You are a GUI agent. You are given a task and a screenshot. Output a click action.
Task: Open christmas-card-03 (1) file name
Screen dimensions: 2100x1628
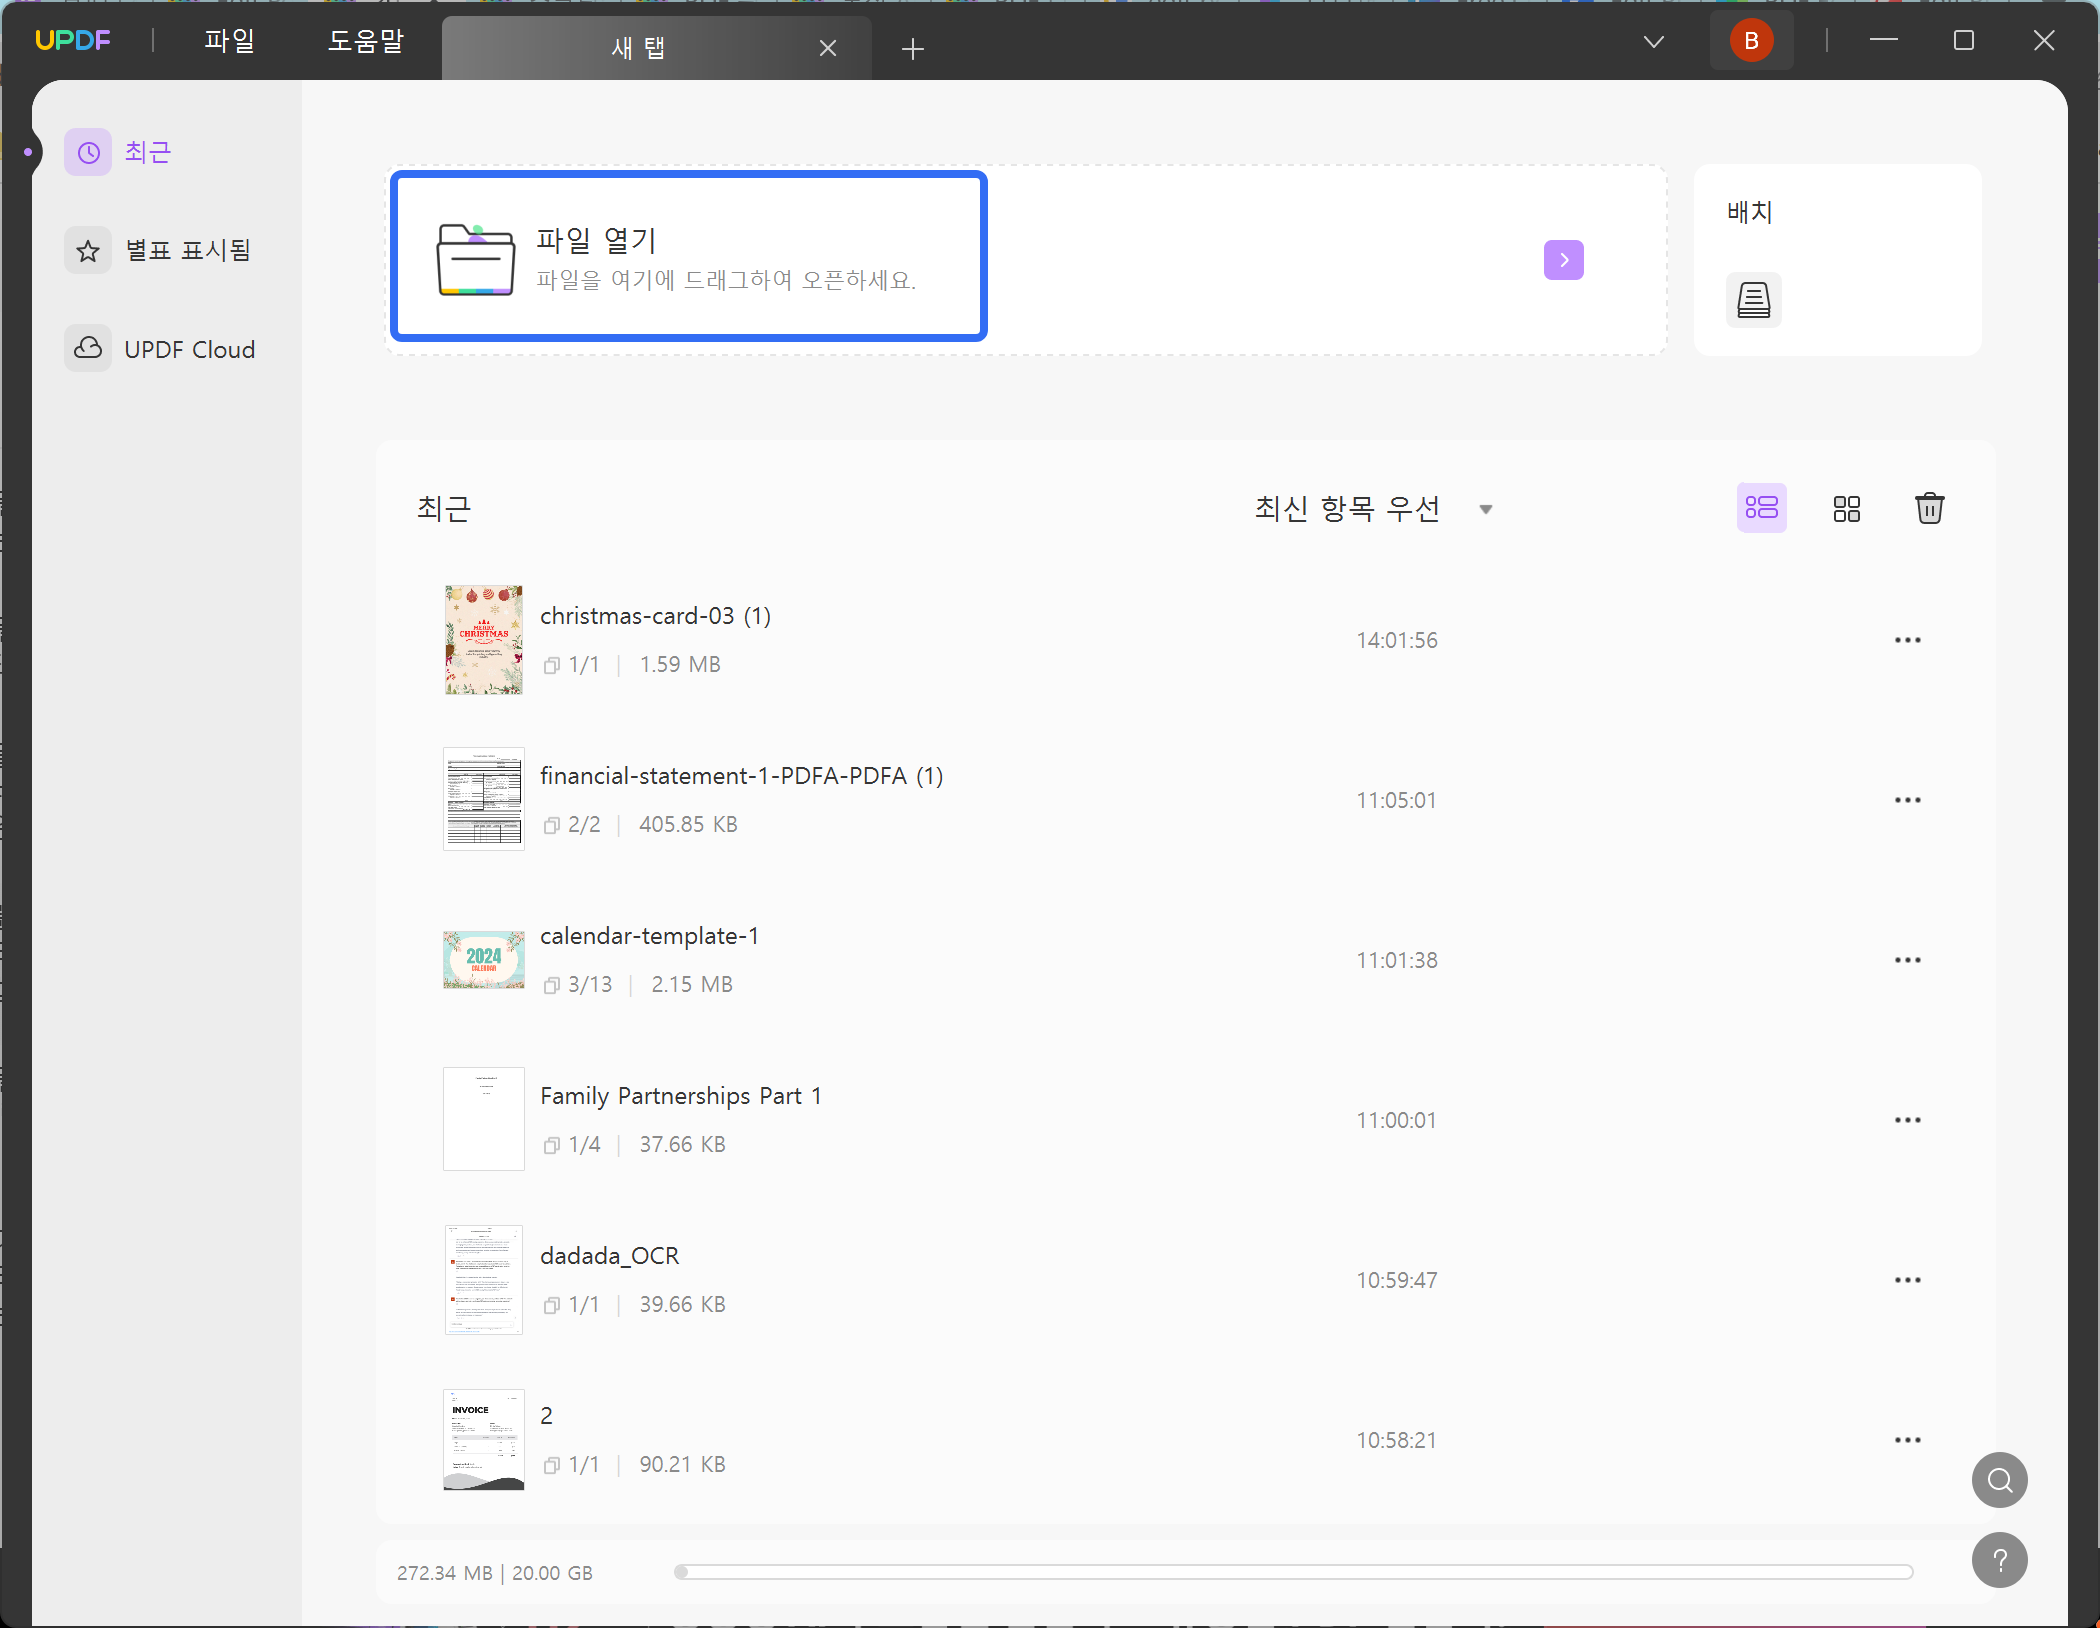656,616
